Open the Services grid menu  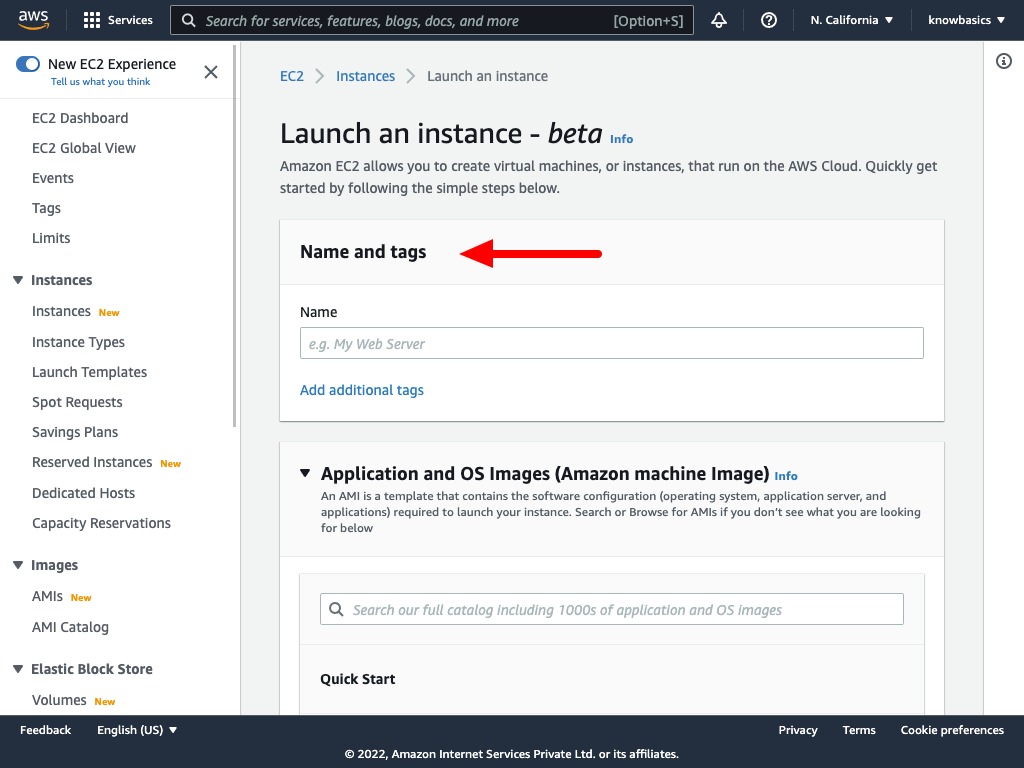(118, 20)
